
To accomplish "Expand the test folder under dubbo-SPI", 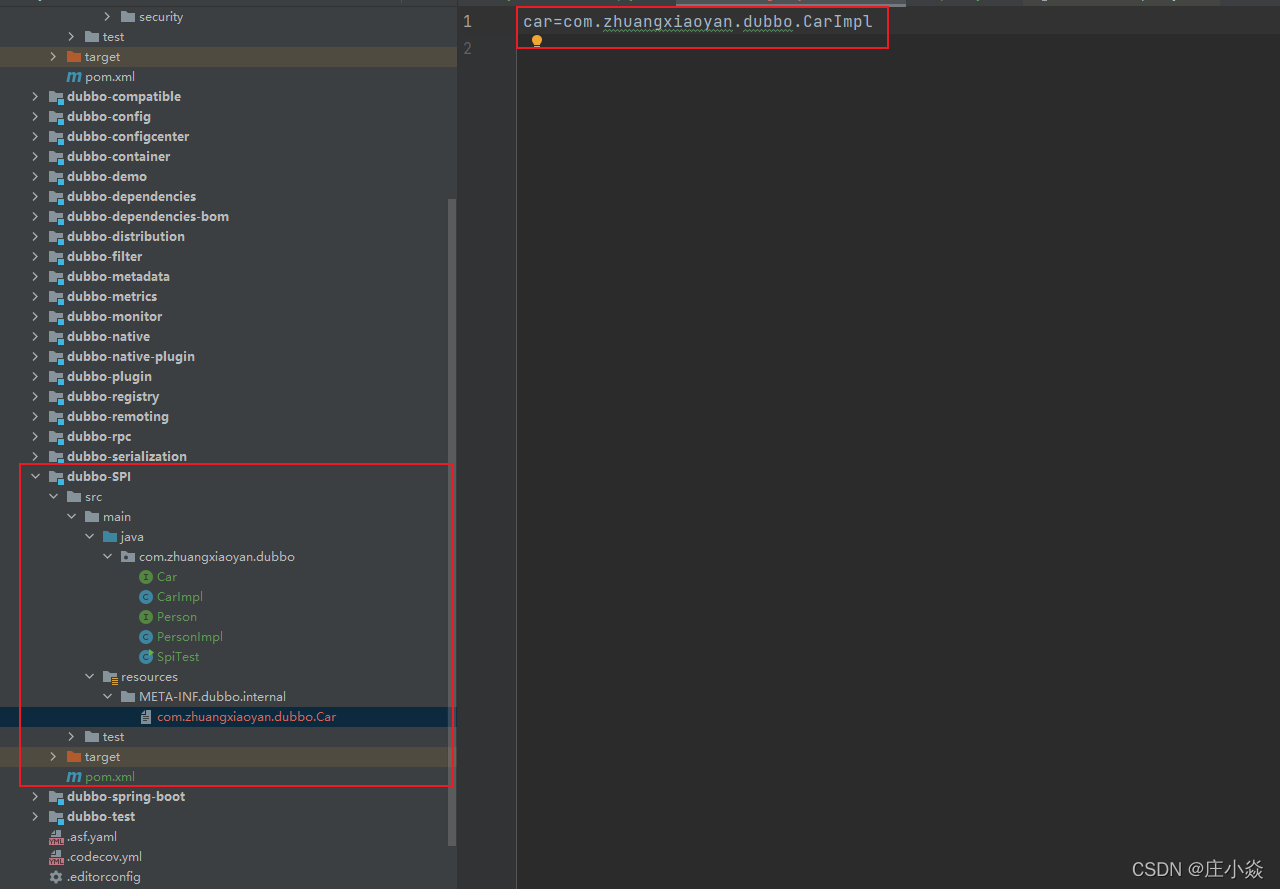I will 71,737.
